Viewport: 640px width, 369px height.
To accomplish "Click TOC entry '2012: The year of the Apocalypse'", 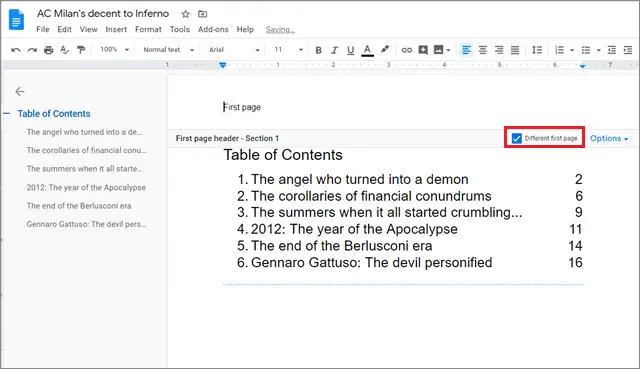I will coord(354,229).
